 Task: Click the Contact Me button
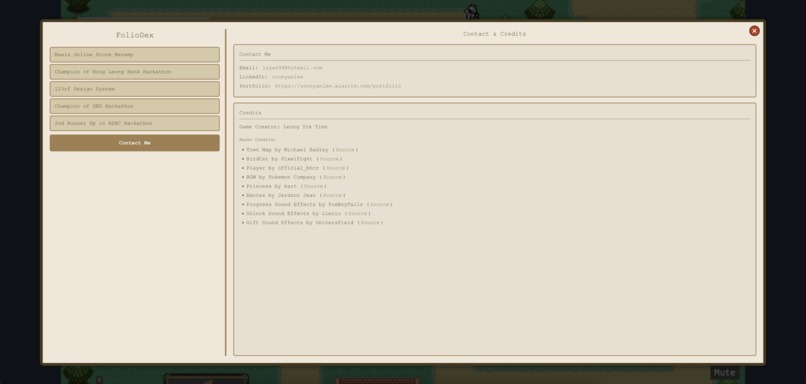point(135,143)
